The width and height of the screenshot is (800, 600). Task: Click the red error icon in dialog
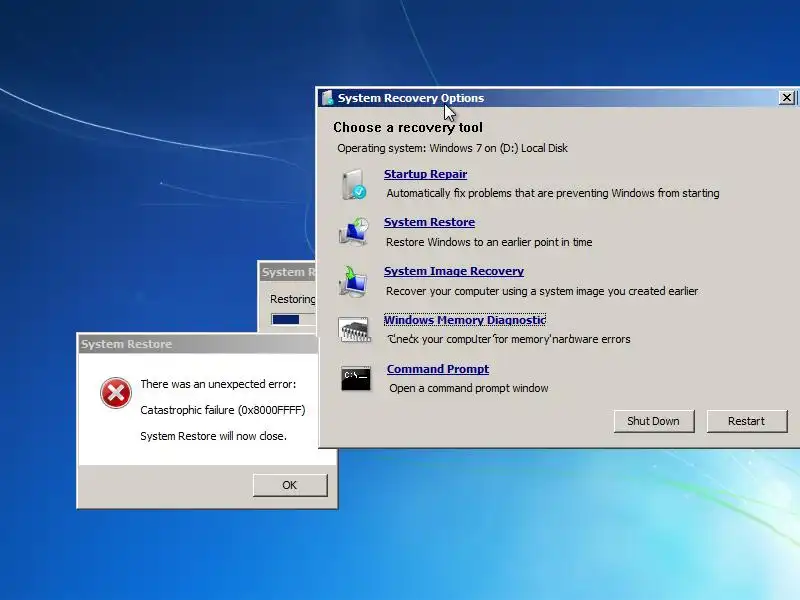[116, 393]
